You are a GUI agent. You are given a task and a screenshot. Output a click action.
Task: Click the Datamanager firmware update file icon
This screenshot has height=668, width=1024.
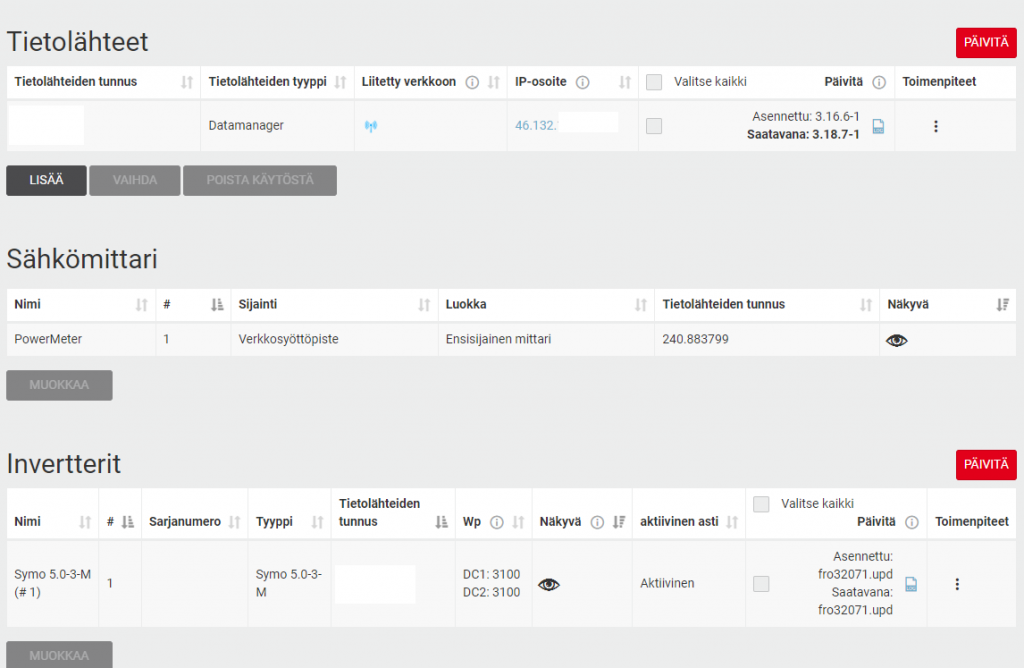click(878, 127)
